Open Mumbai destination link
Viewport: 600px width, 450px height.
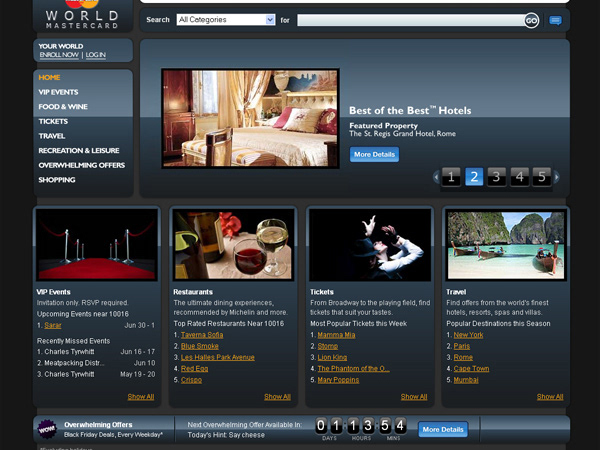[466, 380]
